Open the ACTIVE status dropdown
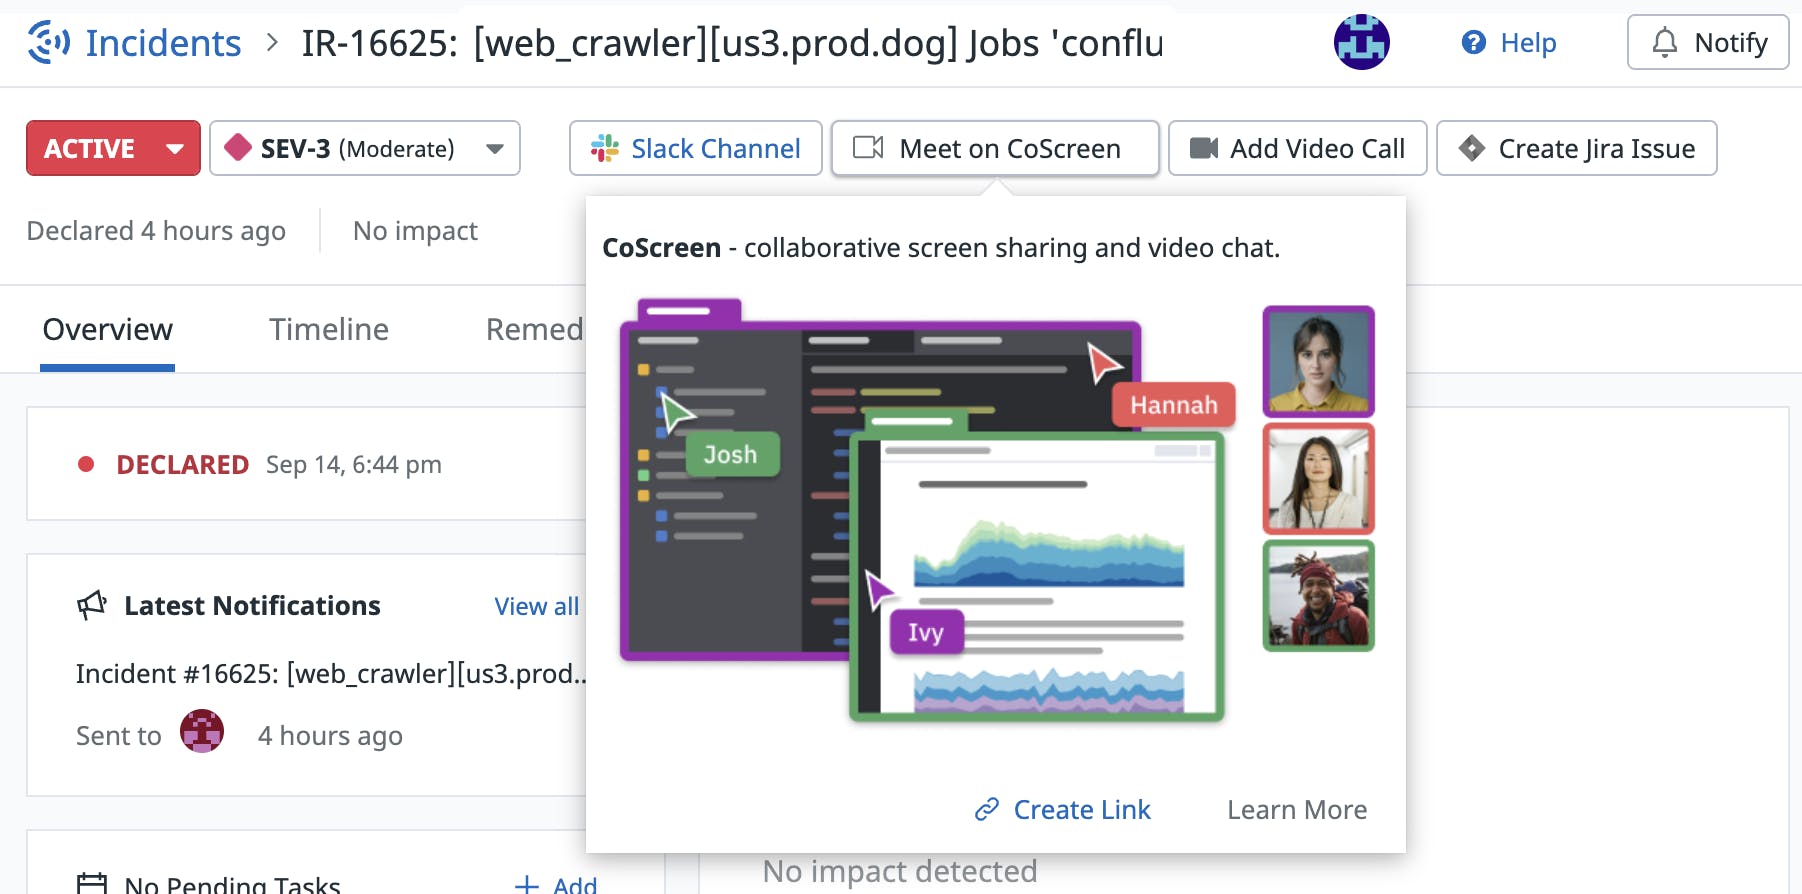 [113, 148]
